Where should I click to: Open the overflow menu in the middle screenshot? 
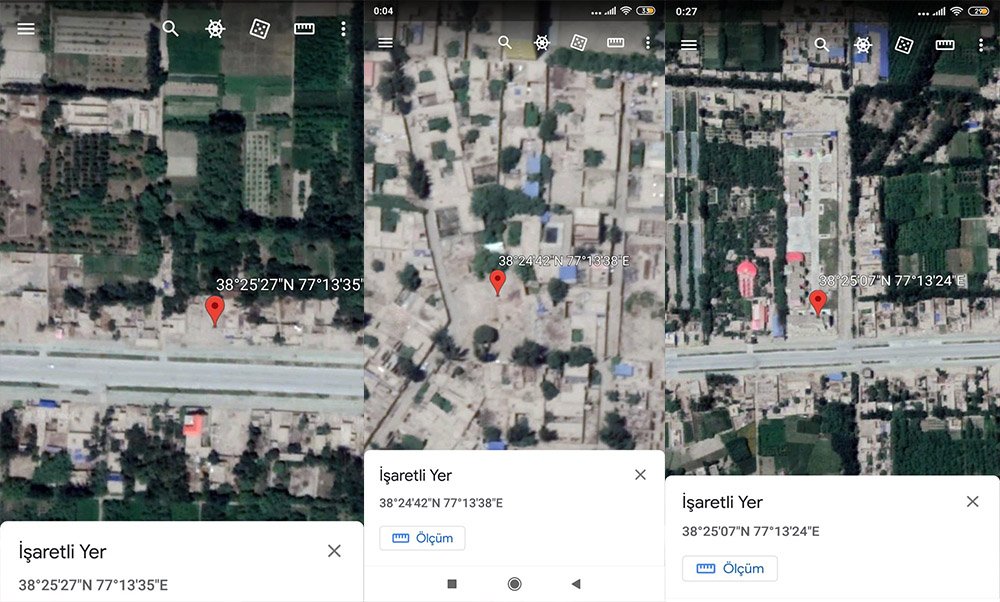[x=648, y=44]
